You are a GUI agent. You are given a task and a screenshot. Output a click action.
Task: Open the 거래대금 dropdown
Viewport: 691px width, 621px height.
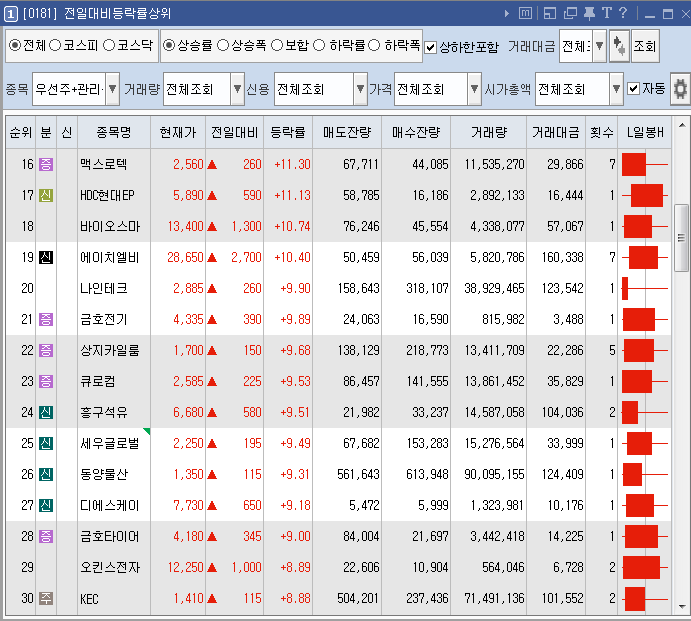[x=599, y=46]
